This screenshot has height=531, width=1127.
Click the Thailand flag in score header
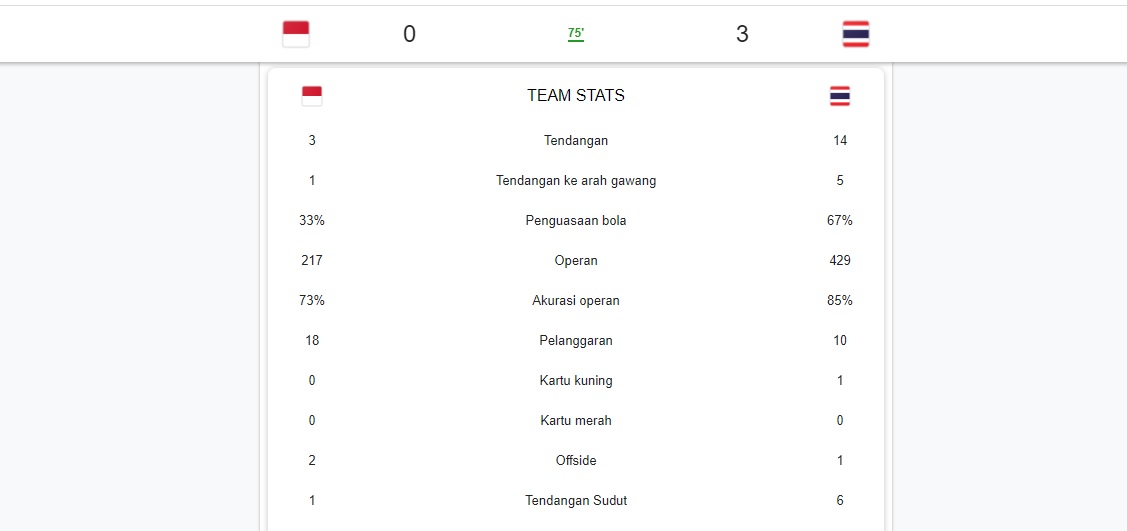coord(856,34)
